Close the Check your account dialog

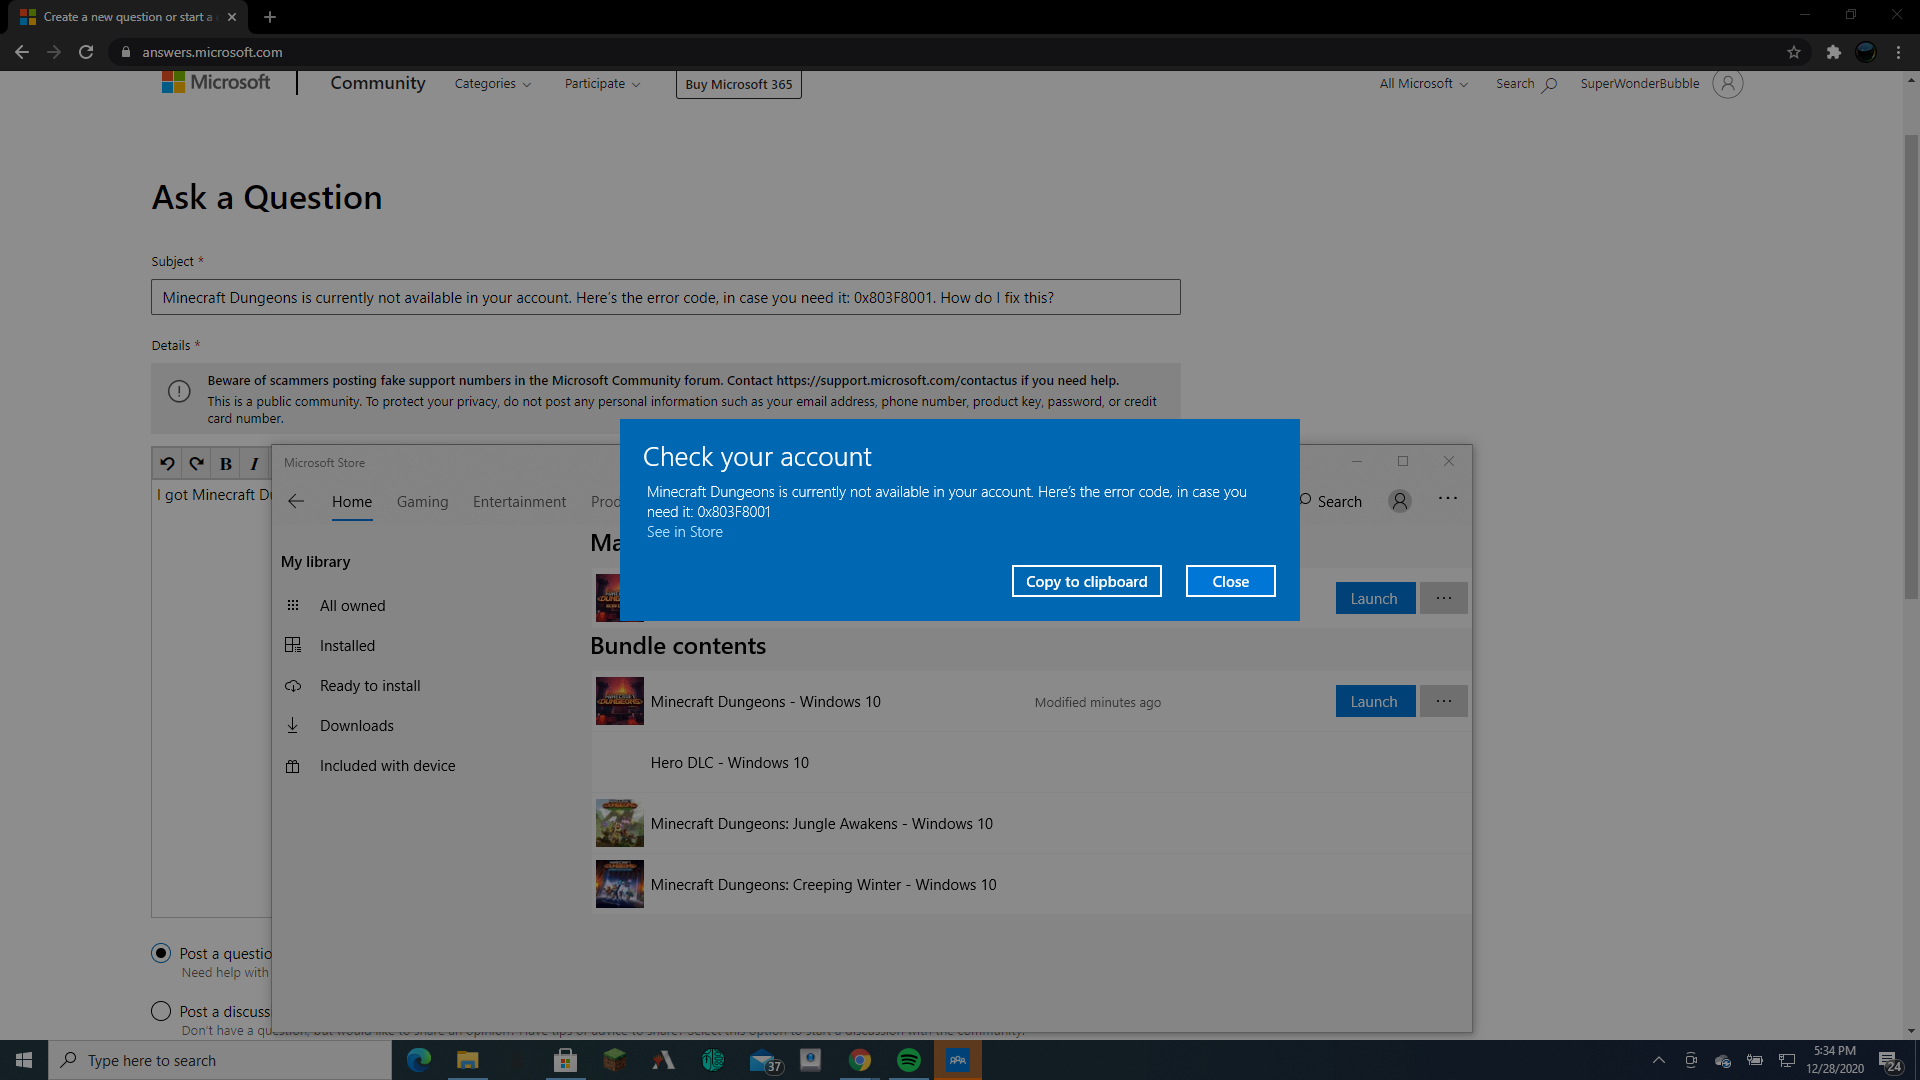[1230, 581]
